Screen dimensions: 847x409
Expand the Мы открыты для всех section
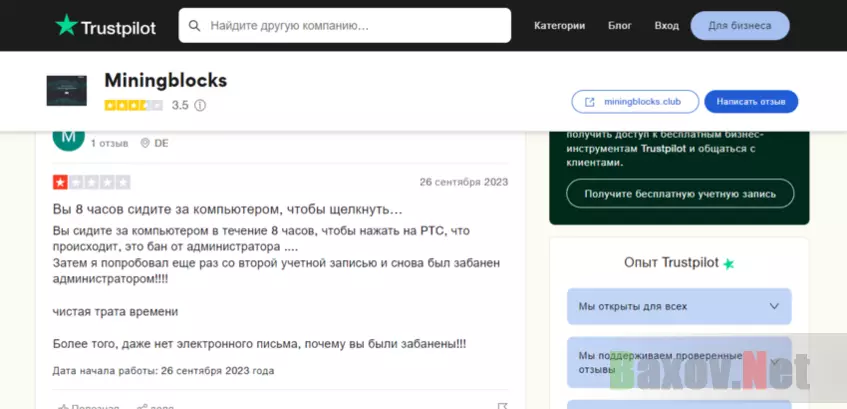point(679,306)
